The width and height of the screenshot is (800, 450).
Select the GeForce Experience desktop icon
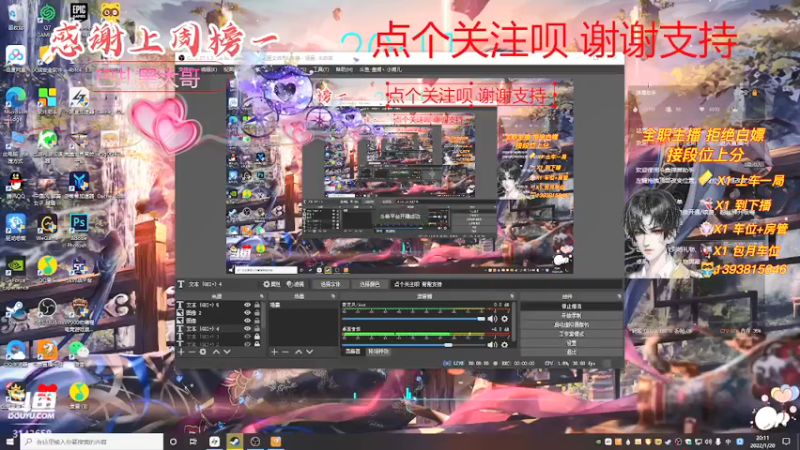[x=16, y=270]
